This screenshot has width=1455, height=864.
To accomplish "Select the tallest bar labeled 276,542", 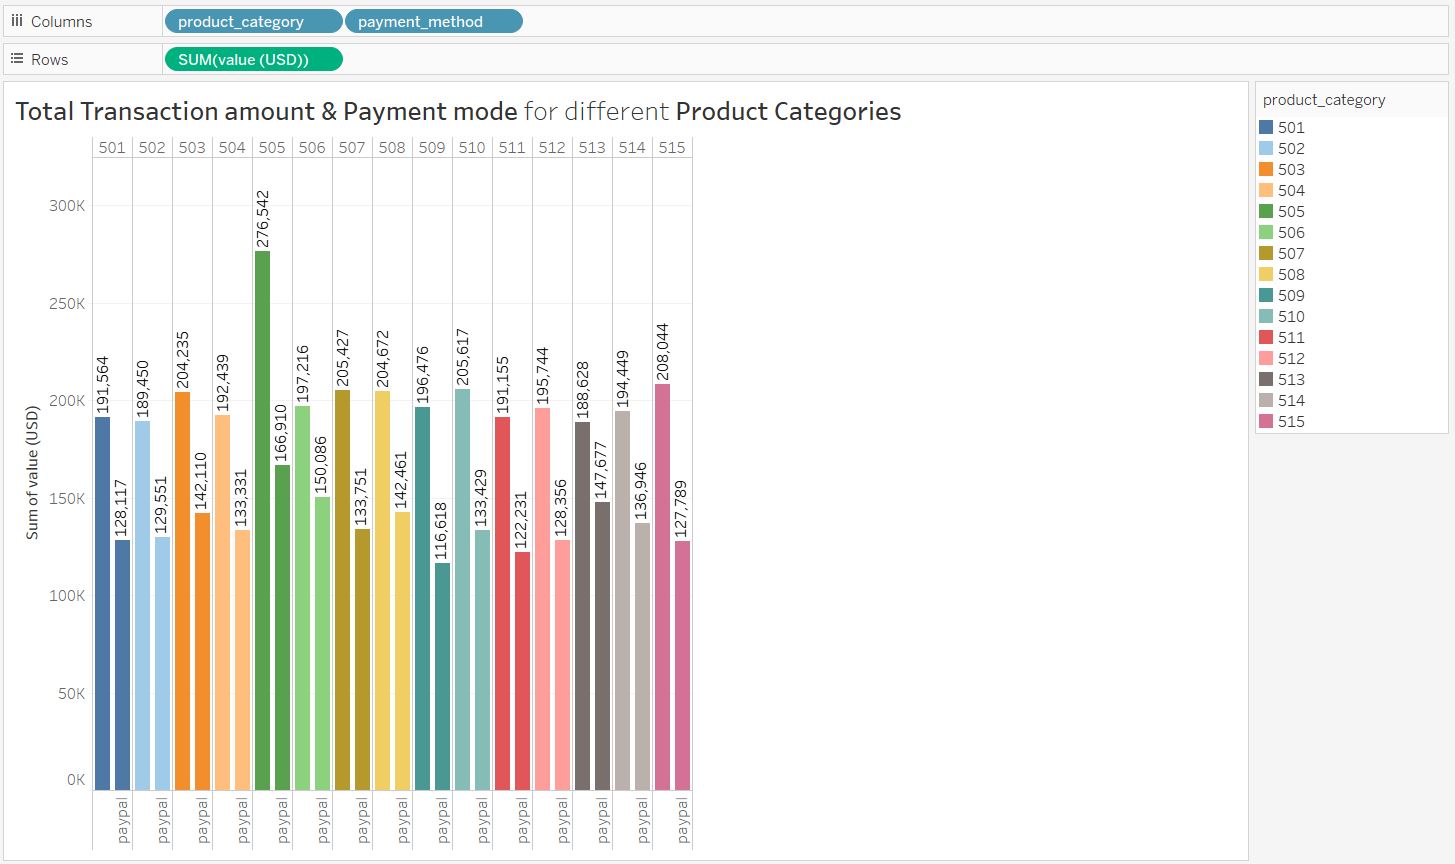I will (x=262, y=520).
